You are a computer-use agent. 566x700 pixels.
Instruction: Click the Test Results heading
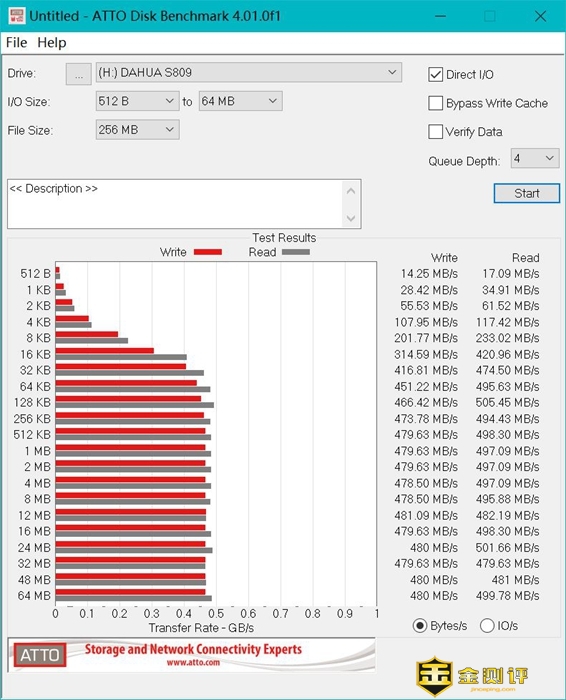(x=284, y=238)
